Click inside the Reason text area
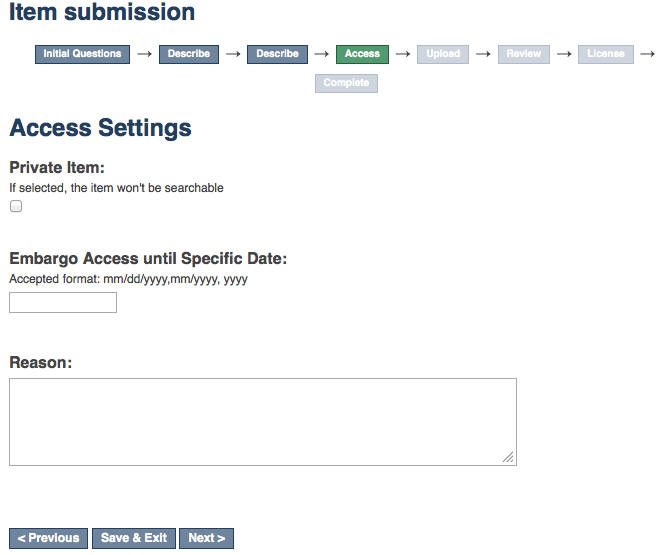Image resolution: width=662 pixels, height=555 pixels. (262, 421)
